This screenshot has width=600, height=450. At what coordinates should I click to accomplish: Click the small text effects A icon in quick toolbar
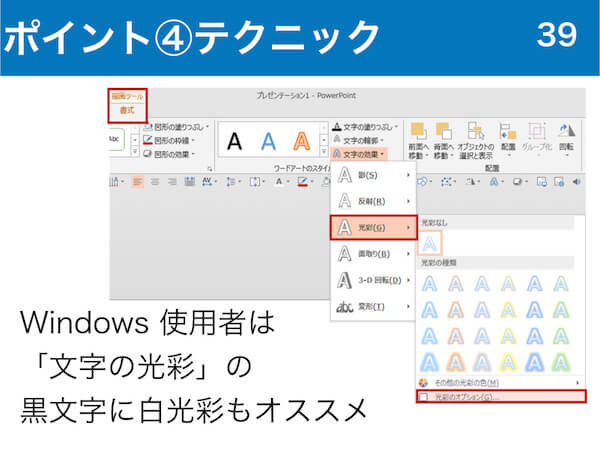pyautogui.click(x=494, y=182)
